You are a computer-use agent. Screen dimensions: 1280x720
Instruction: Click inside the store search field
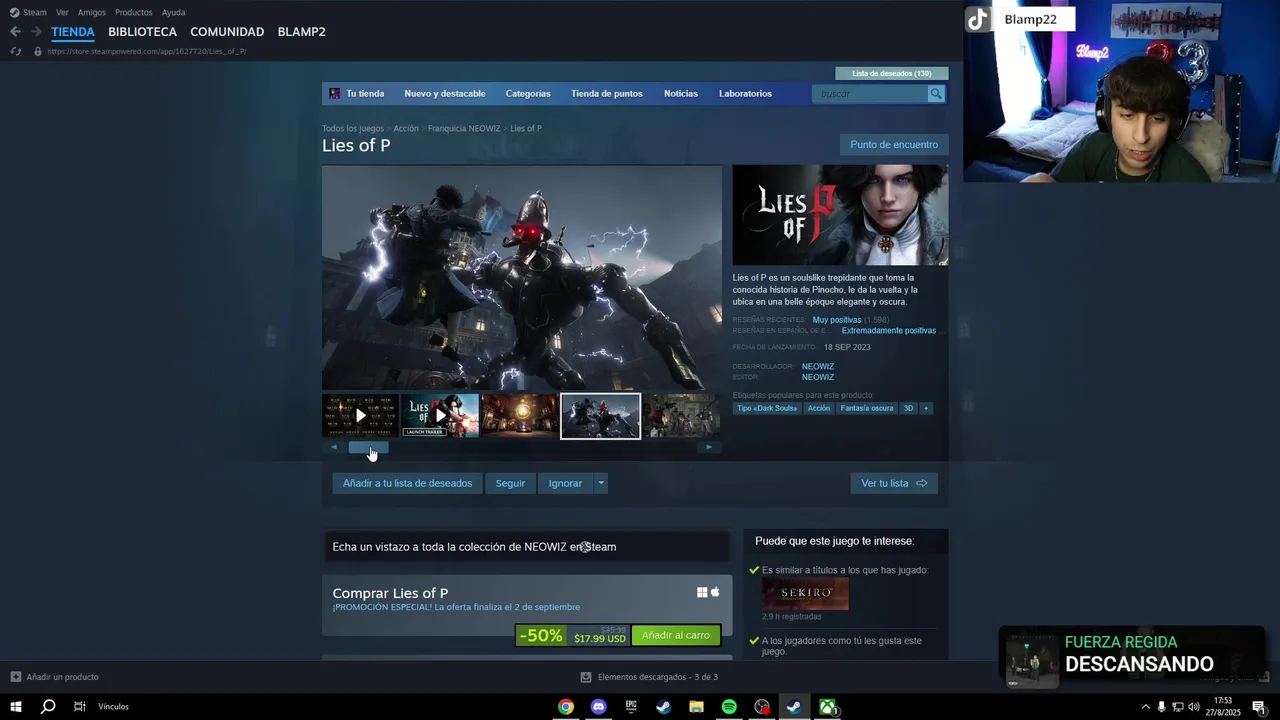tap(871, 94)
